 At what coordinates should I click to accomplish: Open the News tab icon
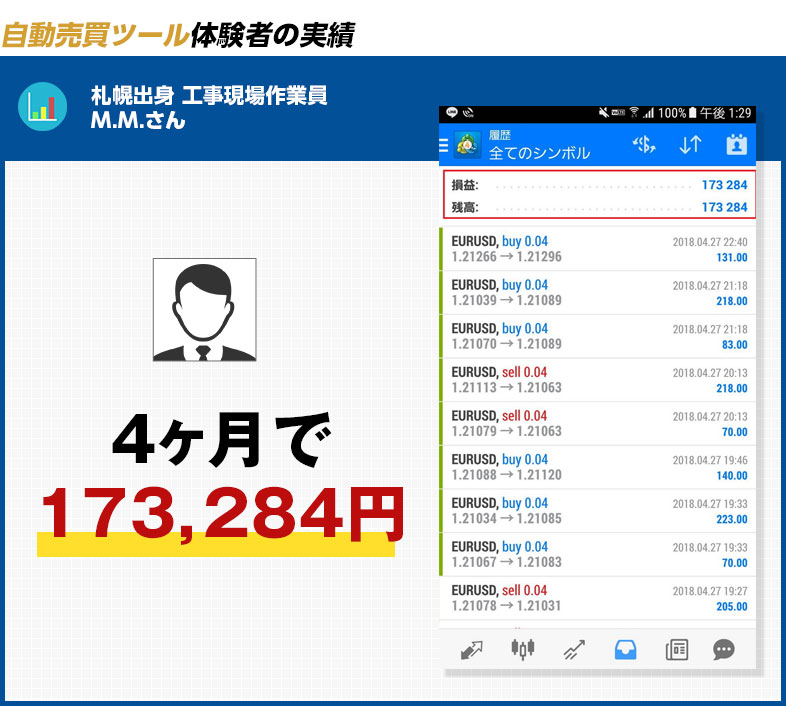tap(676, 650)
